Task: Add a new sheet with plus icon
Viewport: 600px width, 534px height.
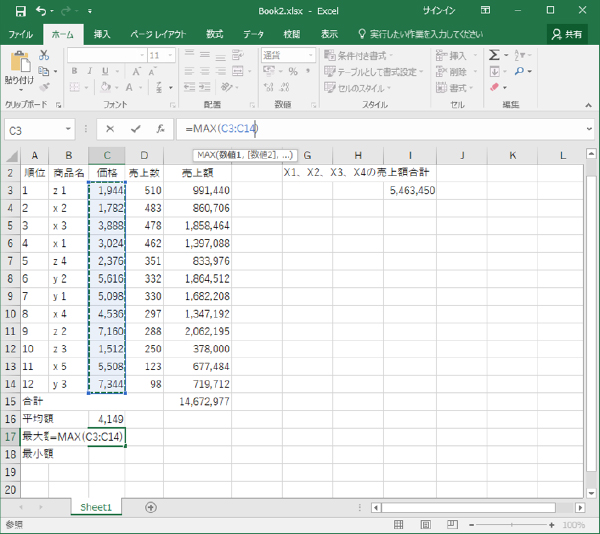Action: 151,508
